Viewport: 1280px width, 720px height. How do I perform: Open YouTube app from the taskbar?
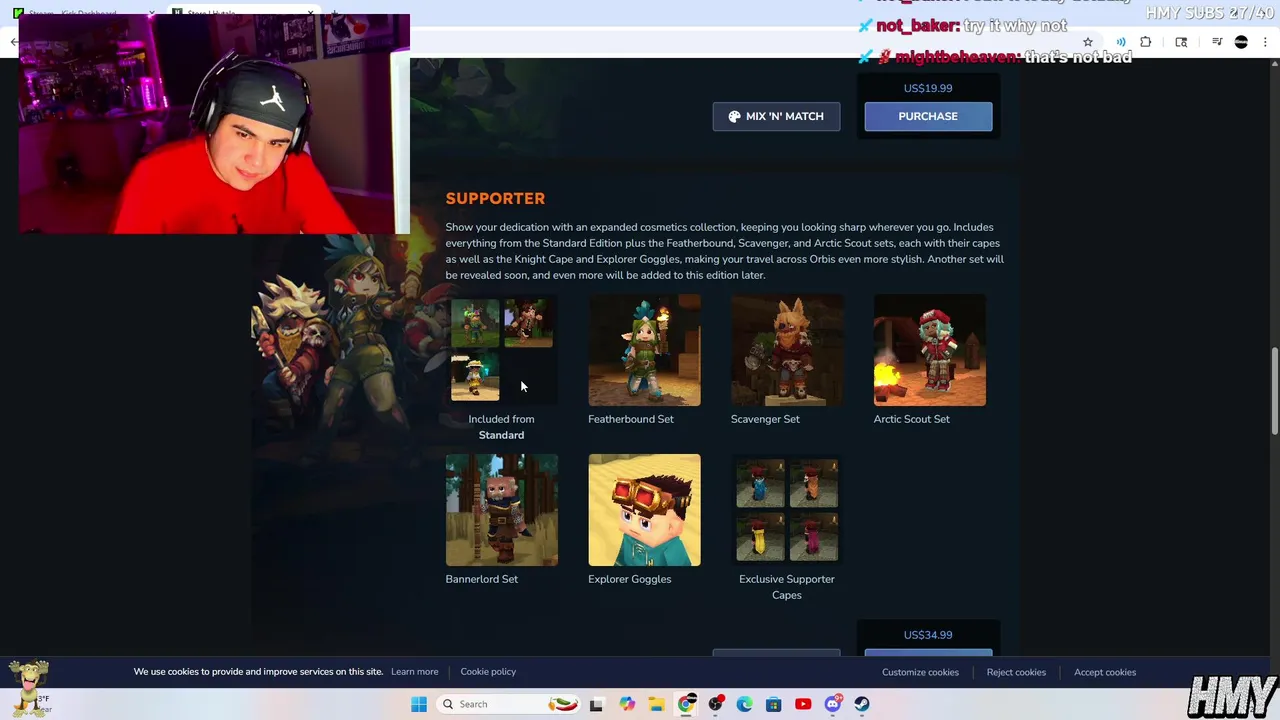[x=803, y=704]
